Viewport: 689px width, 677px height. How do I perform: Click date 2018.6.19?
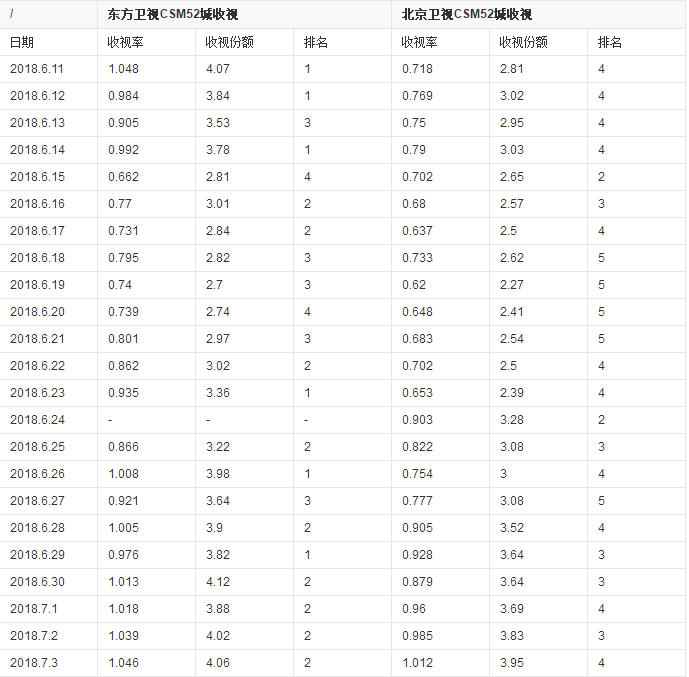(x=37, y=285)
